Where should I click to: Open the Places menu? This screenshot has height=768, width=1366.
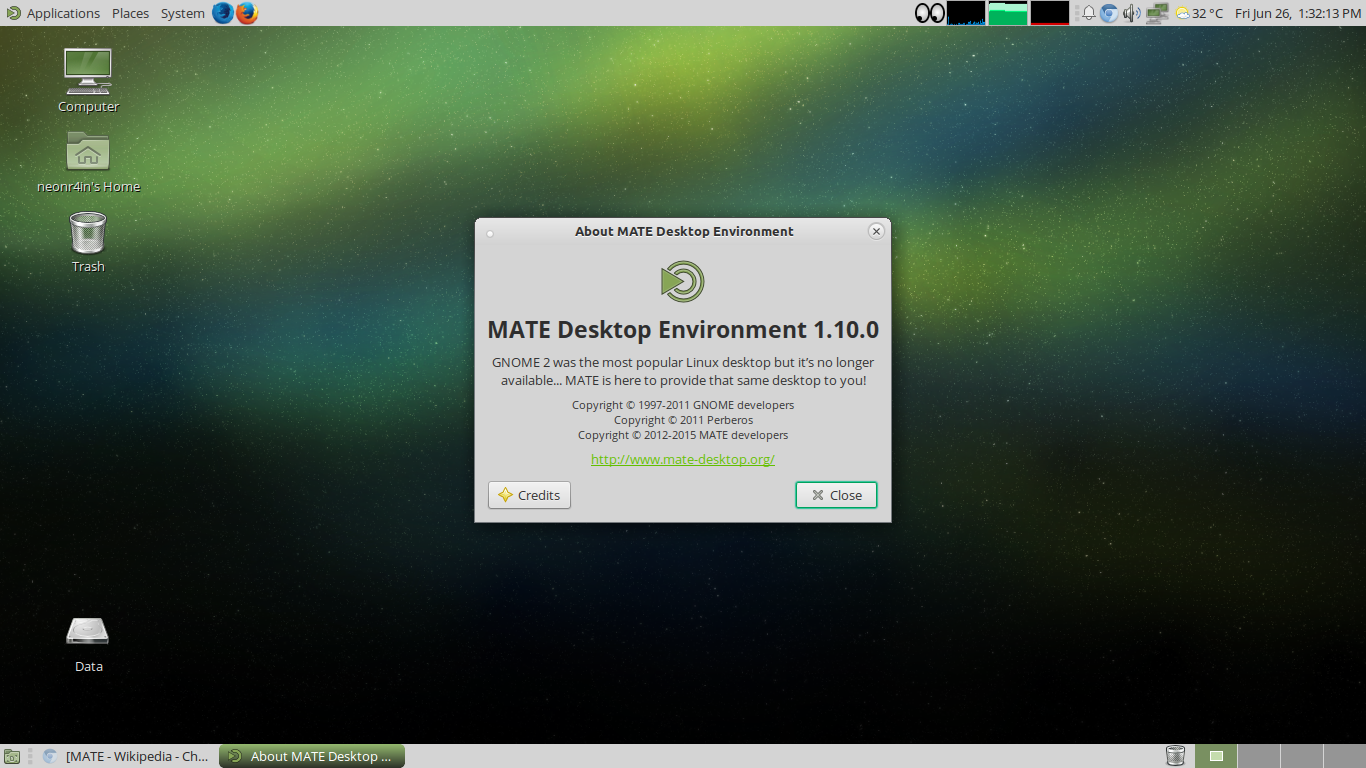coord(130,13)
